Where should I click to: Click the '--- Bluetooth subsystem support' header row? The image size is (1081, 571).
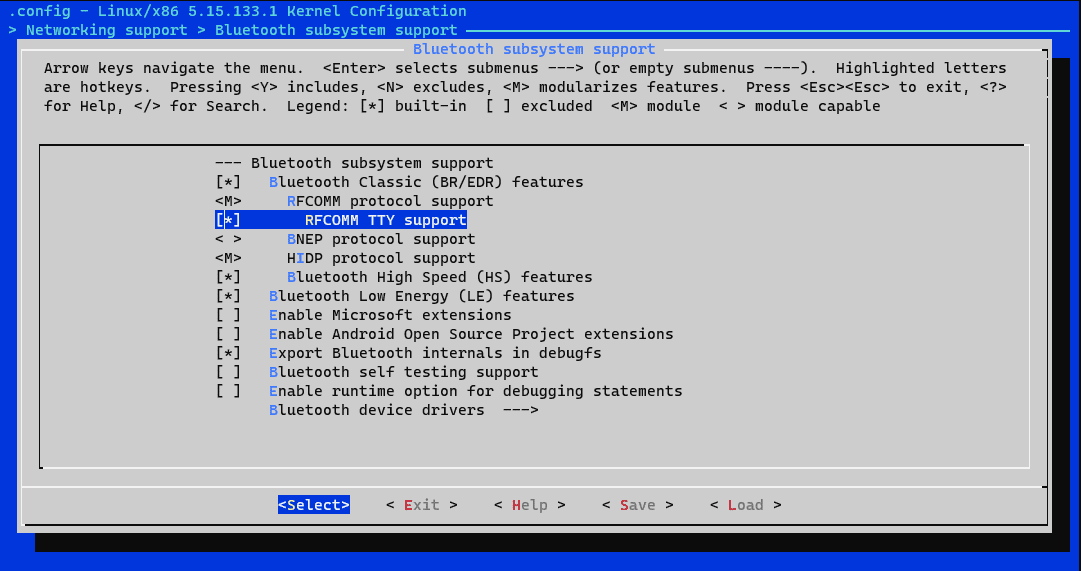[x=354, y=163]
